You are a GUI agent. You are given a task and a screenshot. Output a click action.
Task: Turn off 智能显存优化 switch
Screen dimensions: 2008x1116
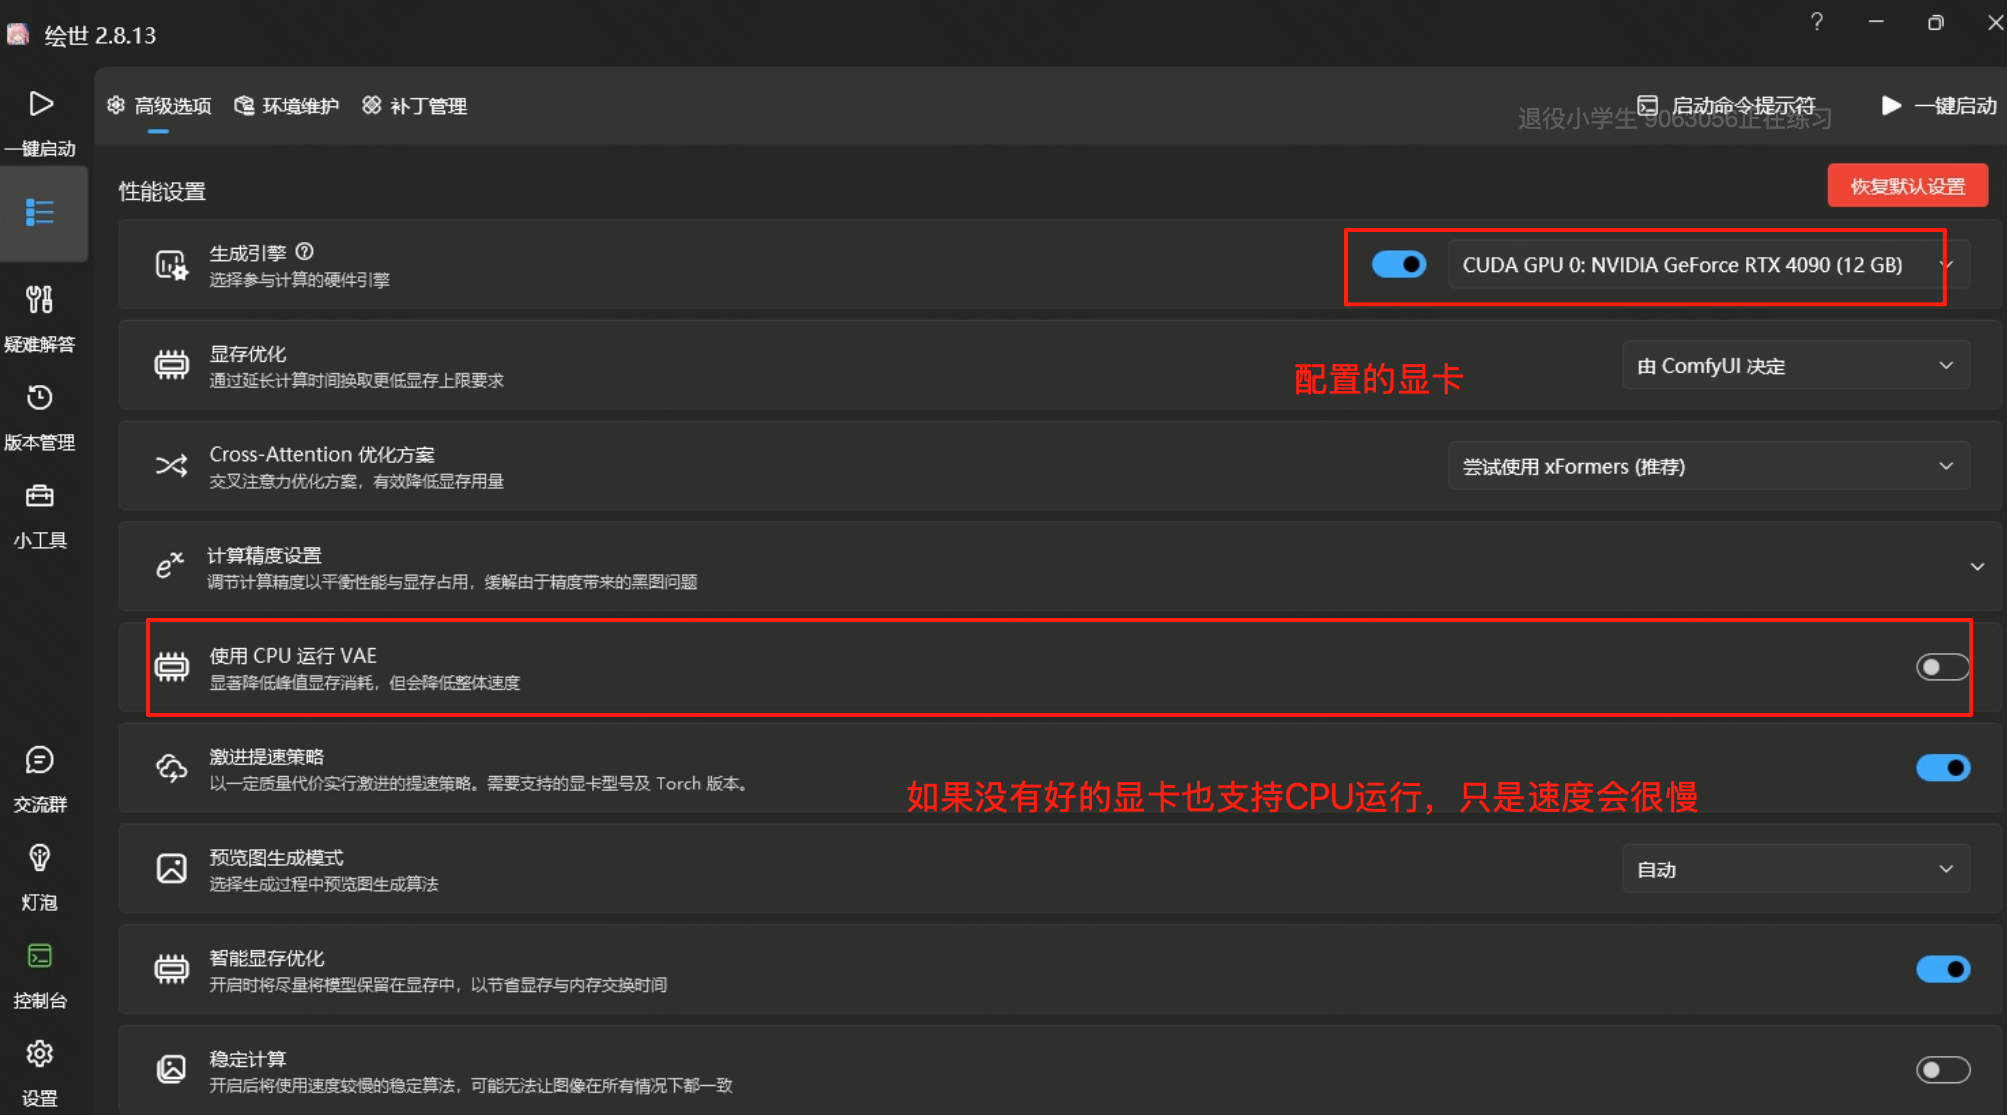[x=1942, y=969]
